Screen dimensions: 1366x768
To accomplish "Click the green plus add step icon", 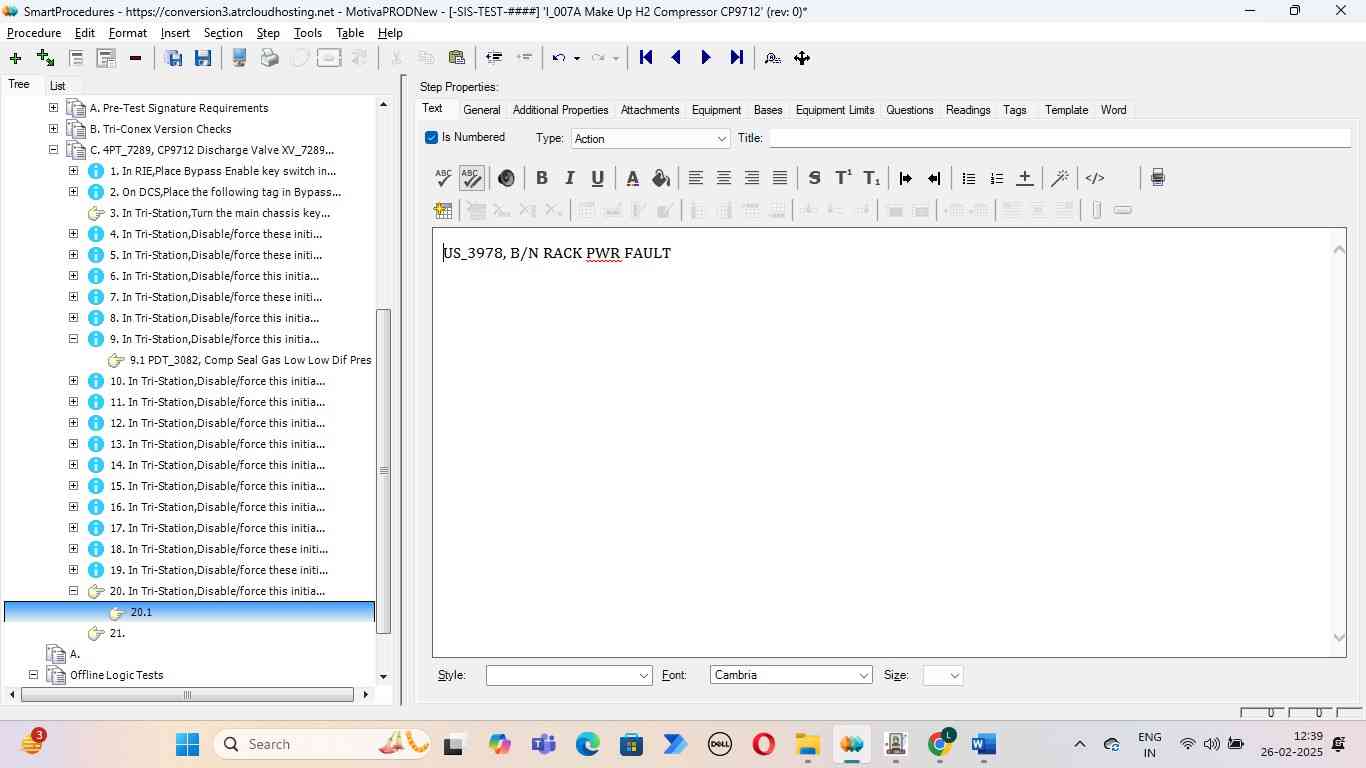I will click(15, 58).
